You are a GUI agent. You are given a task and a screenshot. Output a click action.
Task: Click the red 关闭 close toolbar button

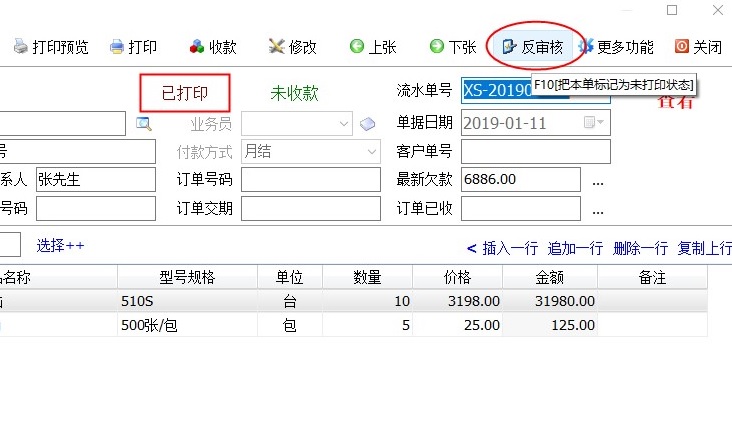[698, 47]
